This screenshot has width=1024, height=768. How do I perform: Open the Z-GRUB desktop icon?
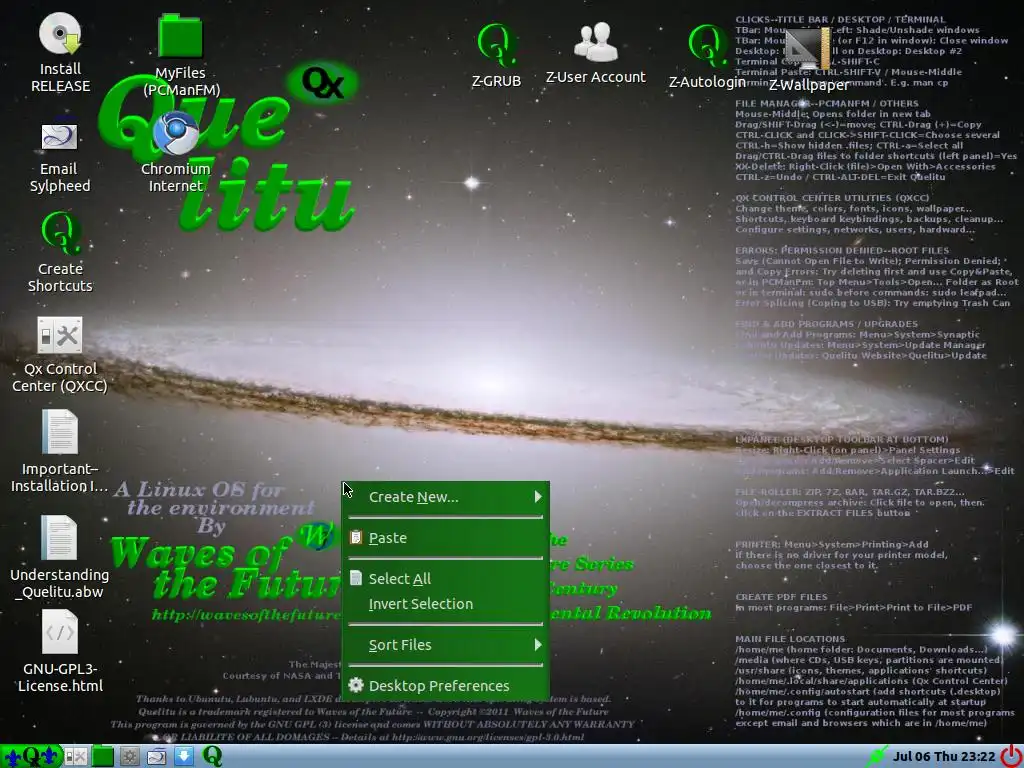coord(496,45)
